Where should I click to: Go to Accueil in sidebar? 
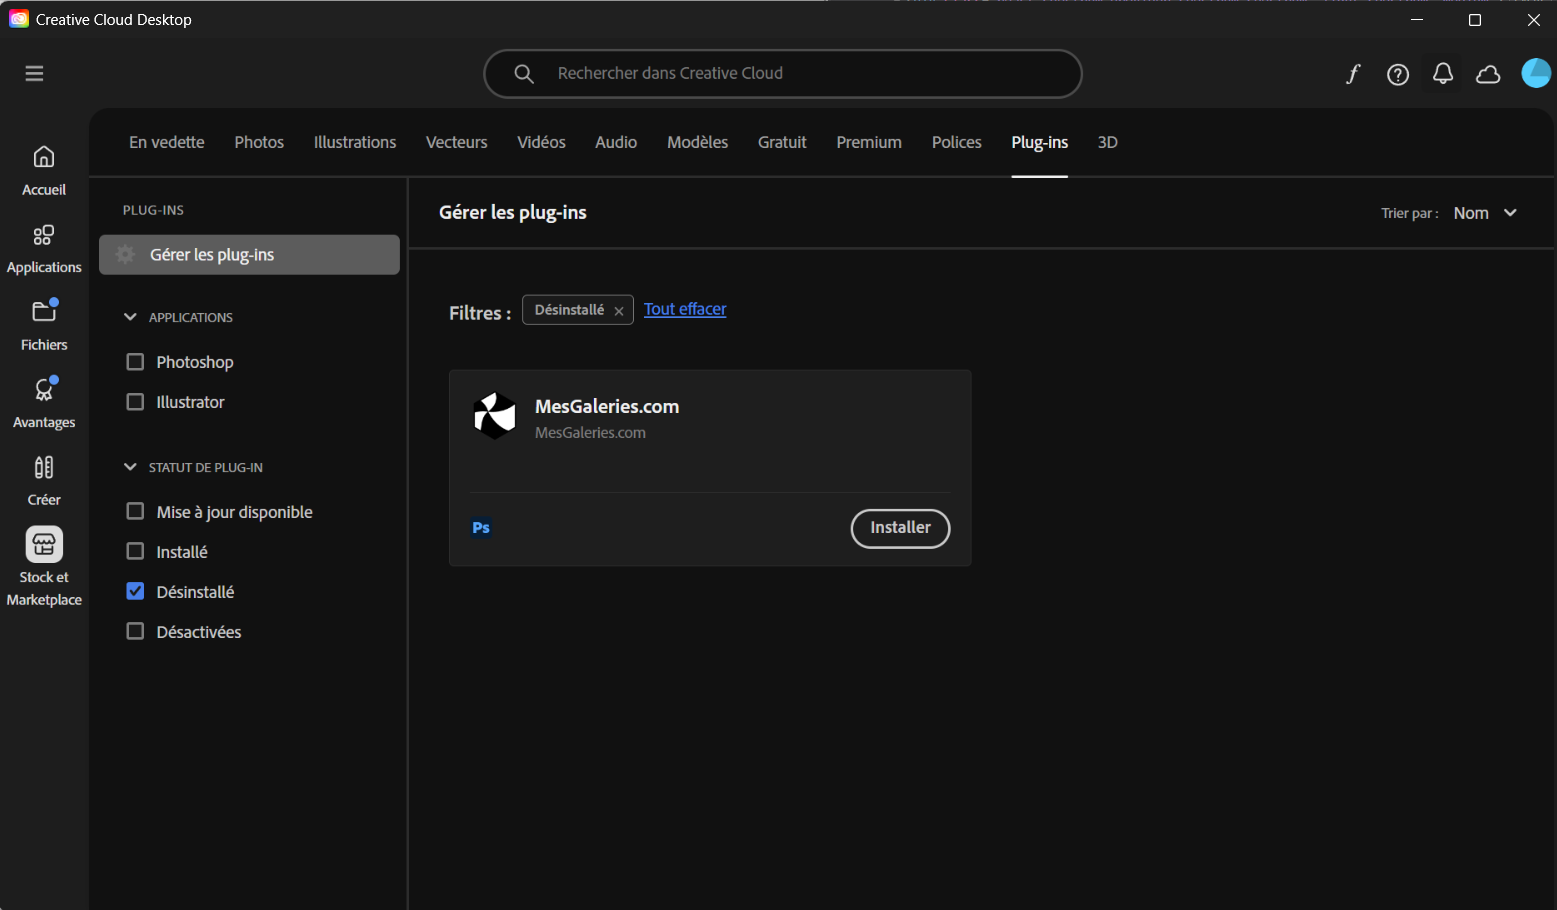coord(44,171)
